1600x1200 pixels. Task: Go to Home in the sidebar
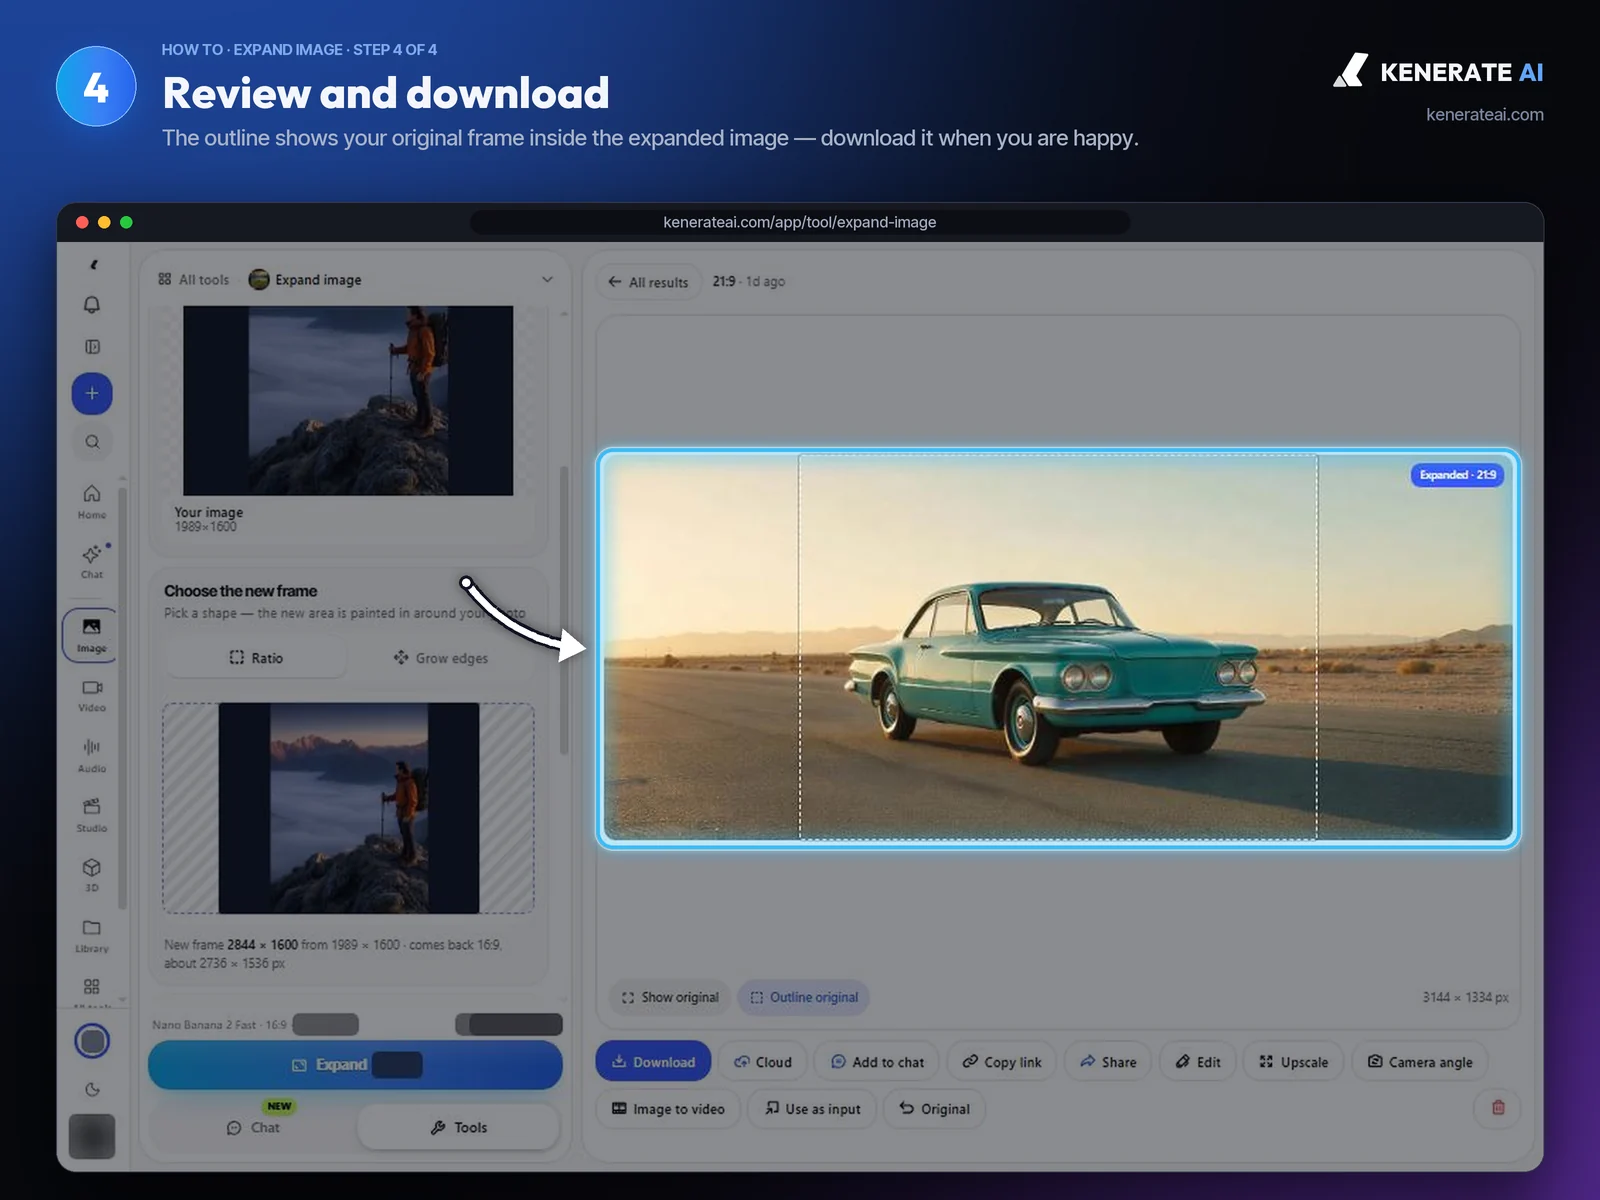(x=92, y=501)
